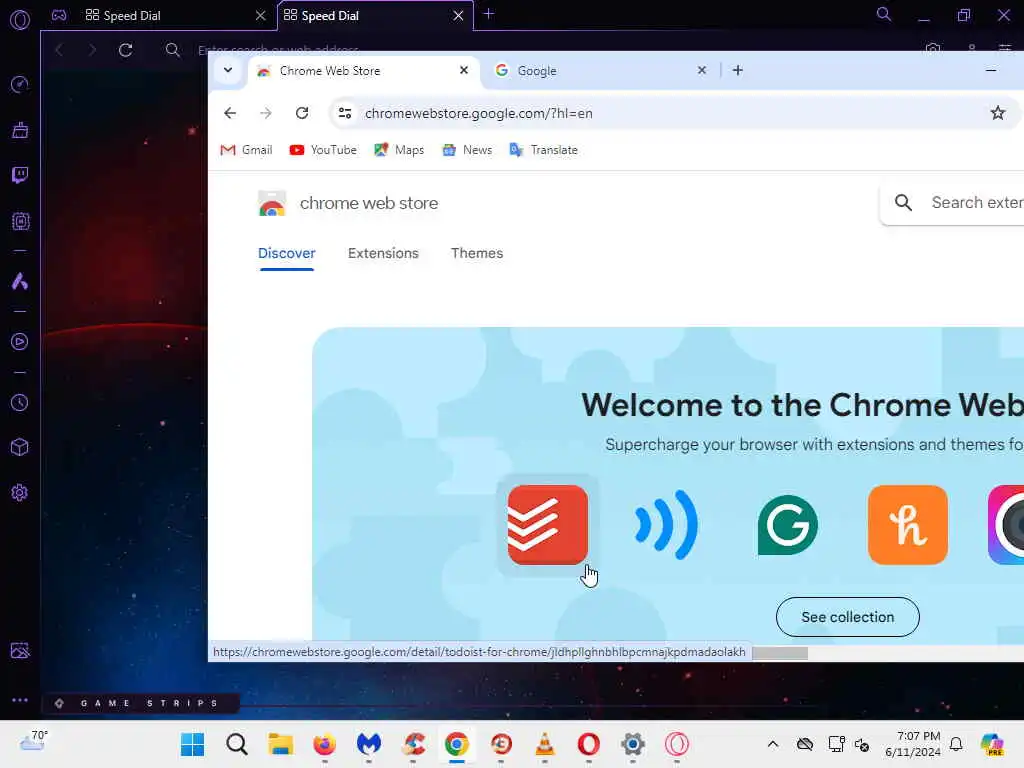Click the Game Strips bar in Opera
This screenshot has height=768, width=1024.
(140, 703)
